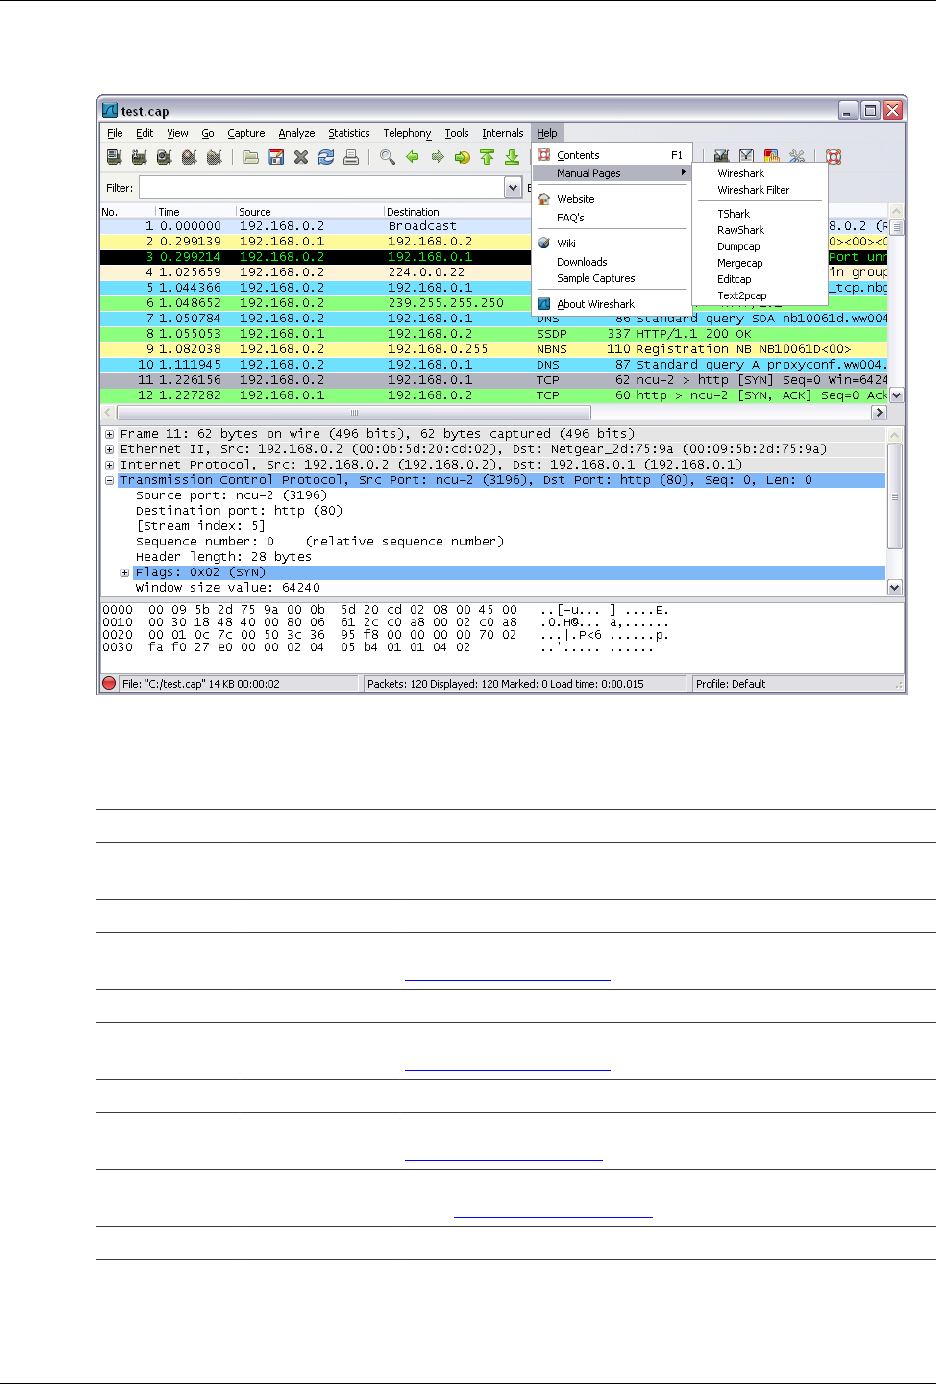Image resolution: width=936 pixels, height=1384 pixels.
Task: Select packet 9 NBNS Registration row
Action: pos(494,349)
